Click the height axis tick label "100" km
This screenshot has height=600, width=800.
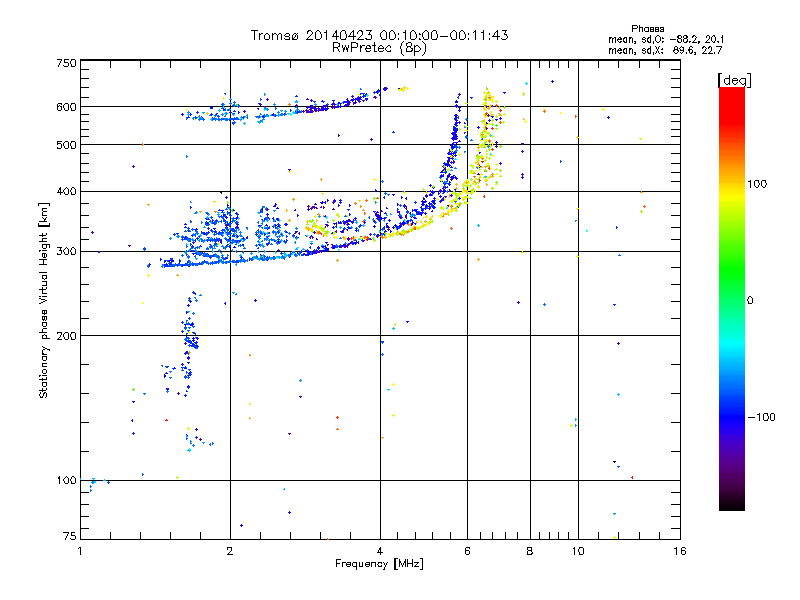[66, 481]
